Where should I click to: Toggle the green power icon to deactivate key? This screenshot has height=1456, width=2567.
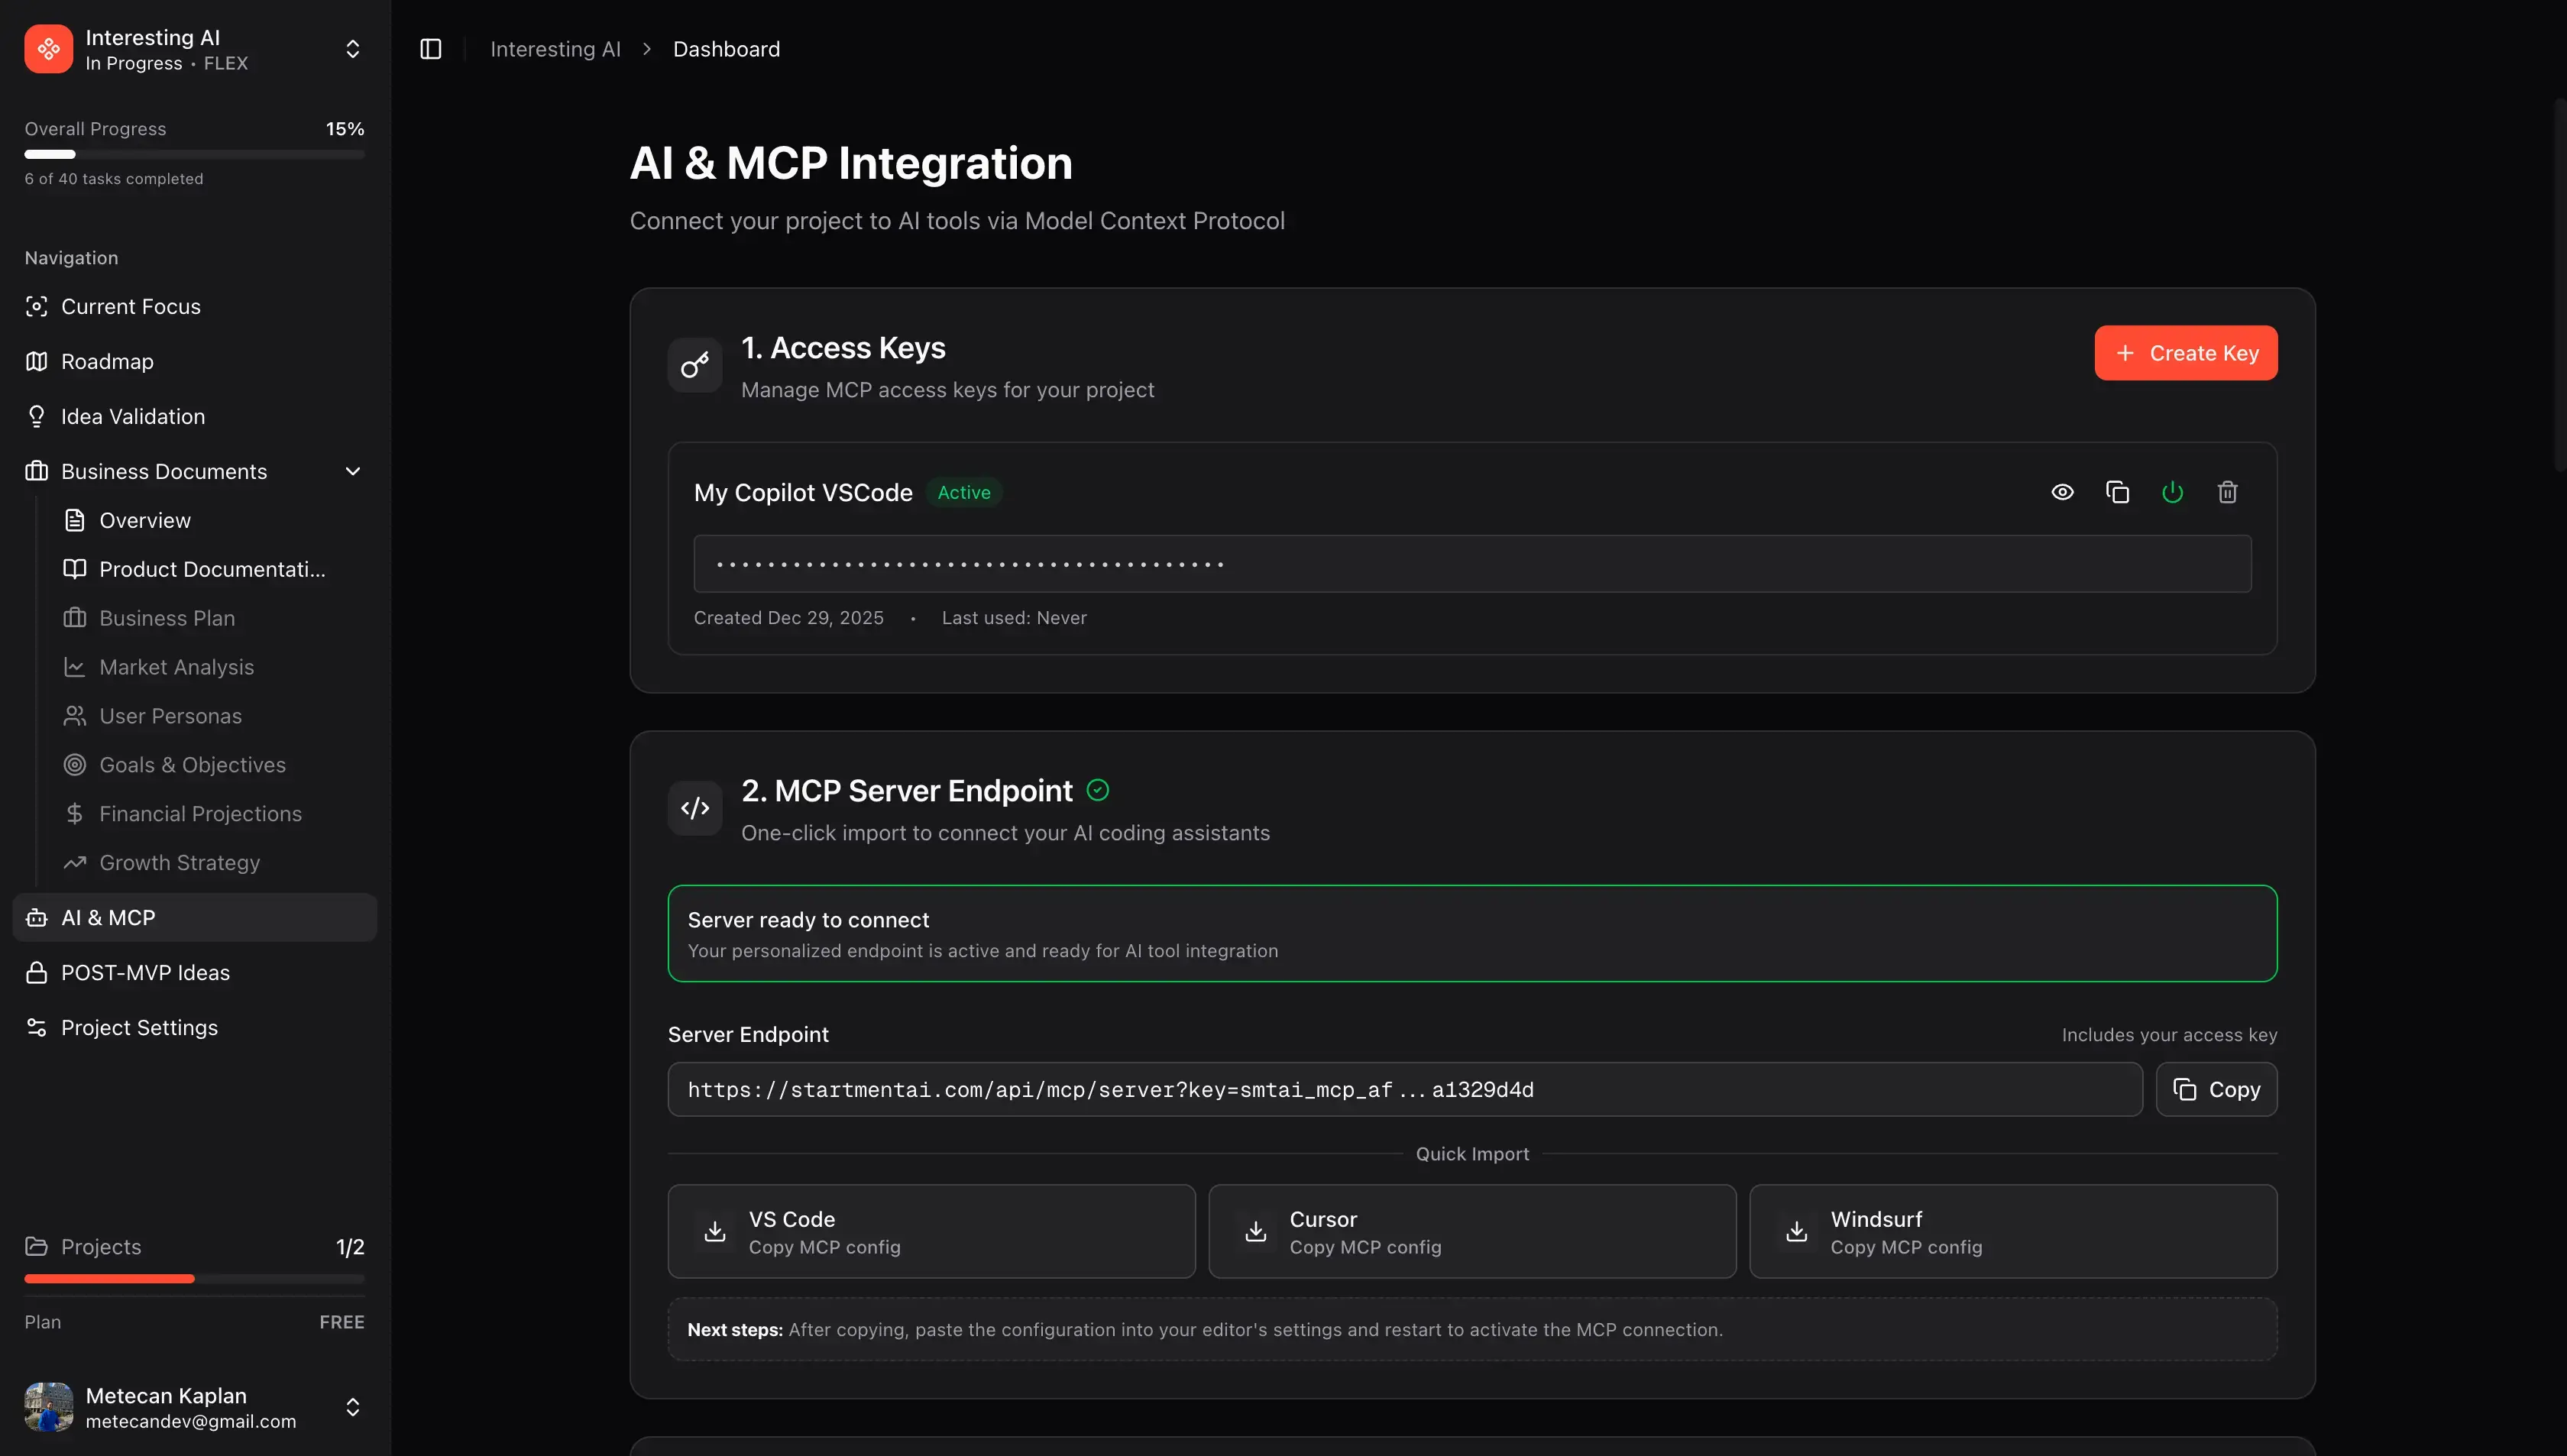coord(2172,492)
